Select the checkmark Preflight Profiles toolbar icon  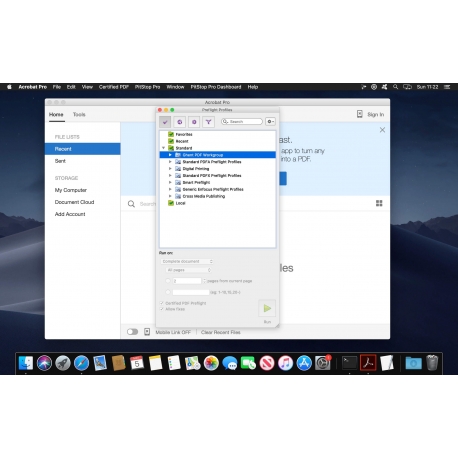pyautogui.click(x=165, y=122)
